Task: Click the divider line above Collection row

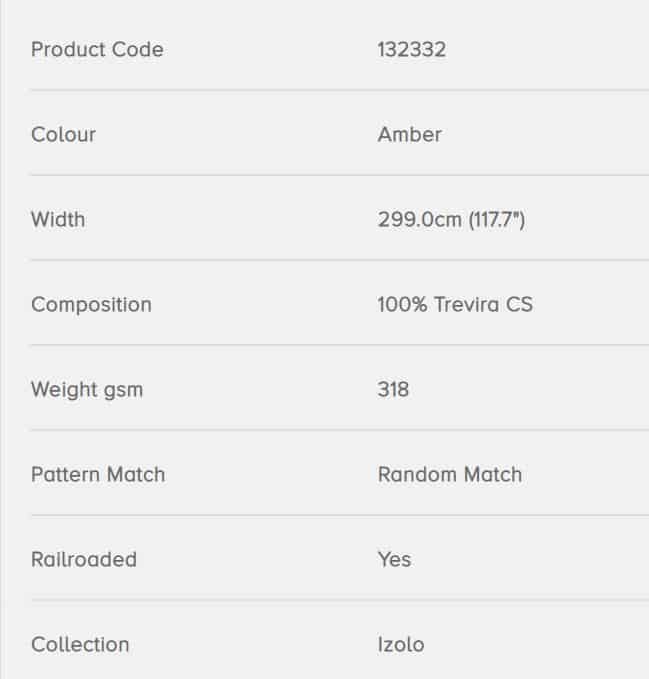Action: [x=339, y=600]
